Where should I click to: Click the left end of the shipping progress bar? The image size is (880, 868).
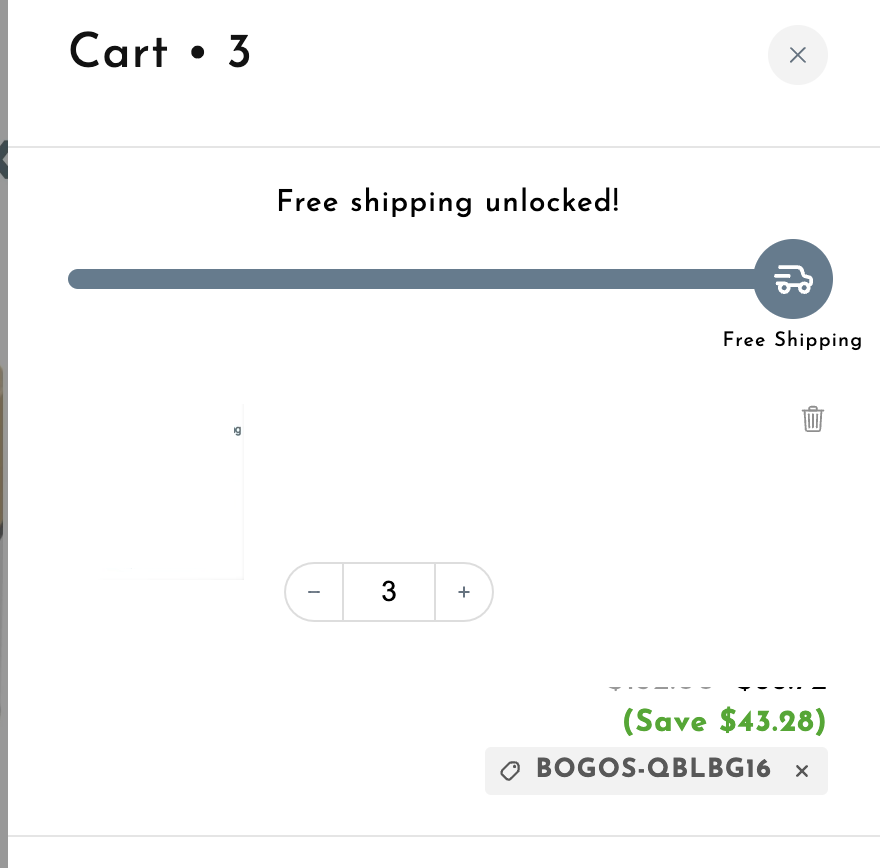[80, 279]
